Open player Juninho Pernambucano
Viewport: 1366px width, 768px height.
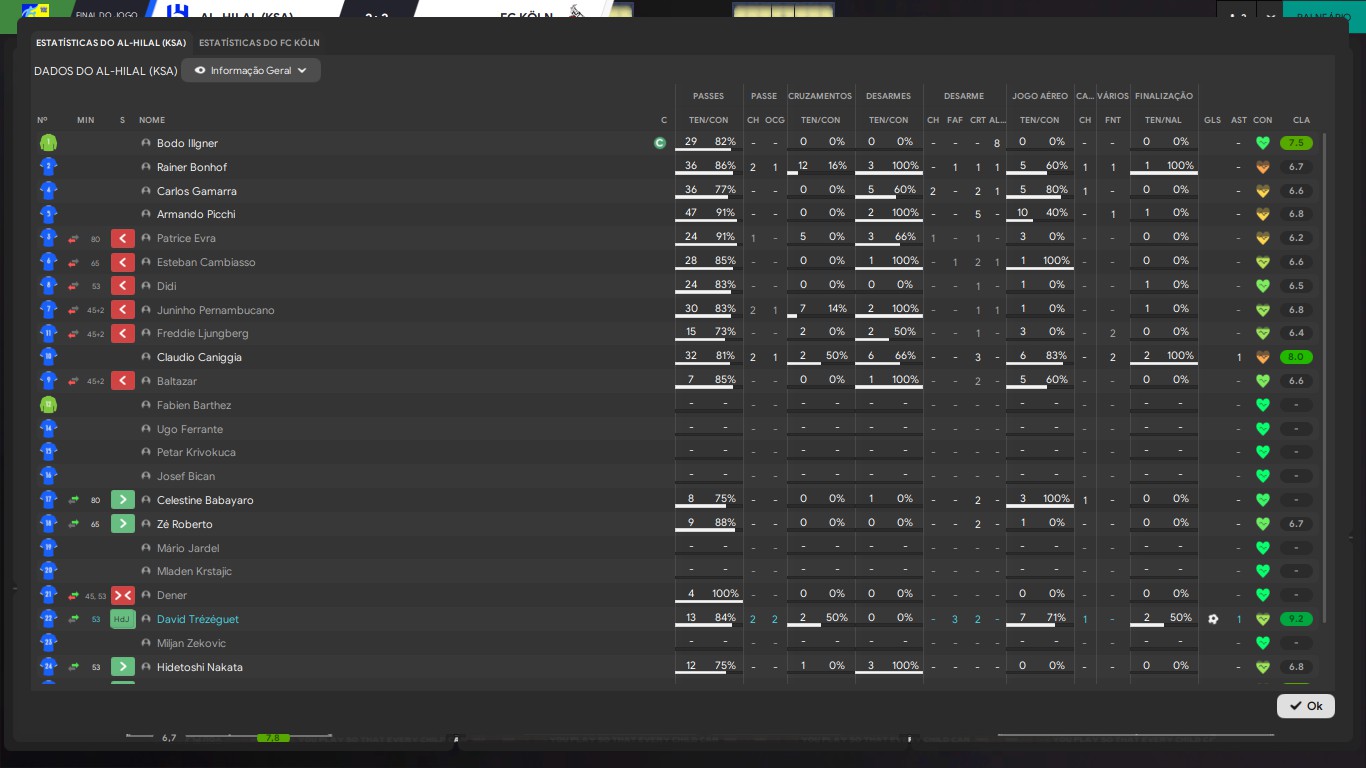[215, 310]
